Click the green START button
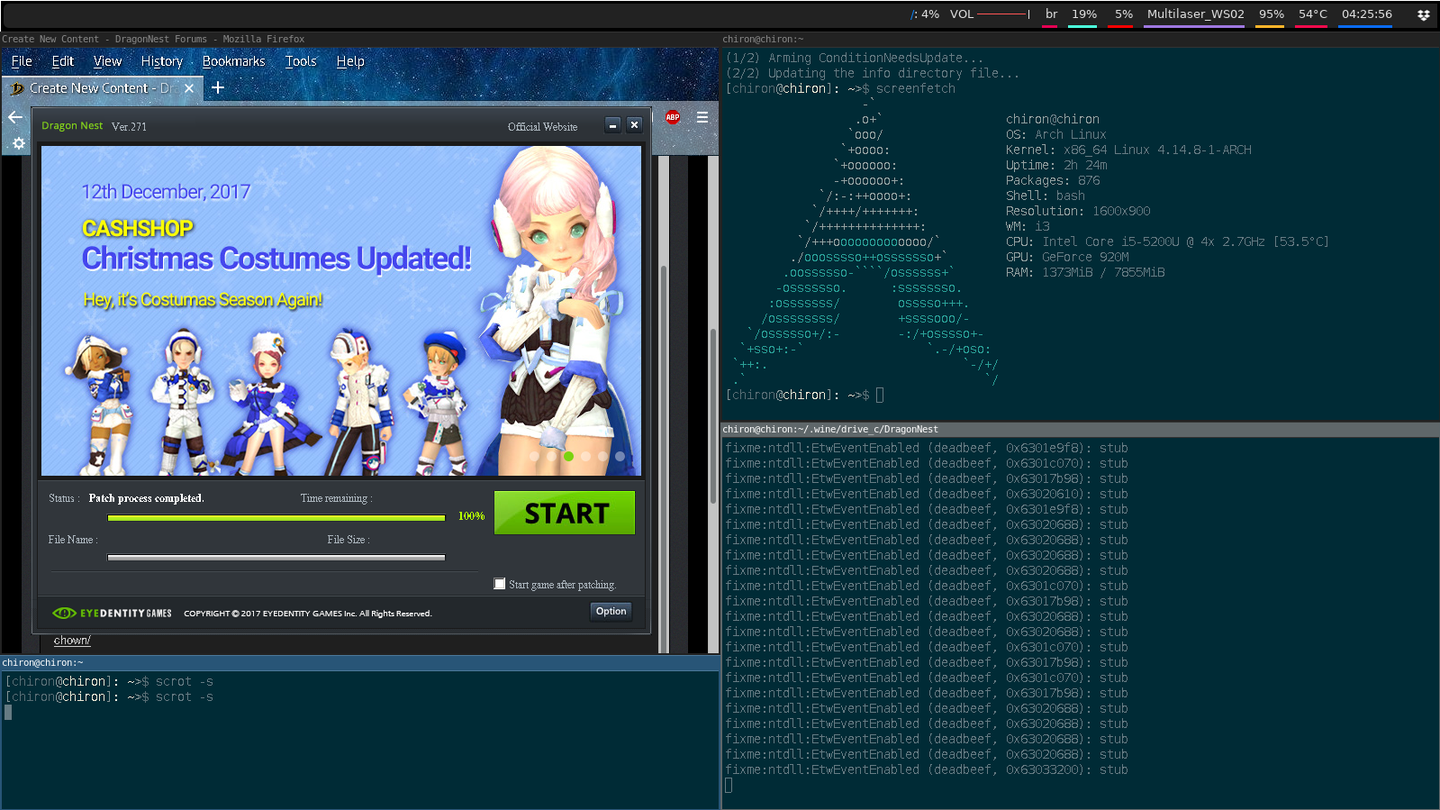 click(x=565, y=513)
